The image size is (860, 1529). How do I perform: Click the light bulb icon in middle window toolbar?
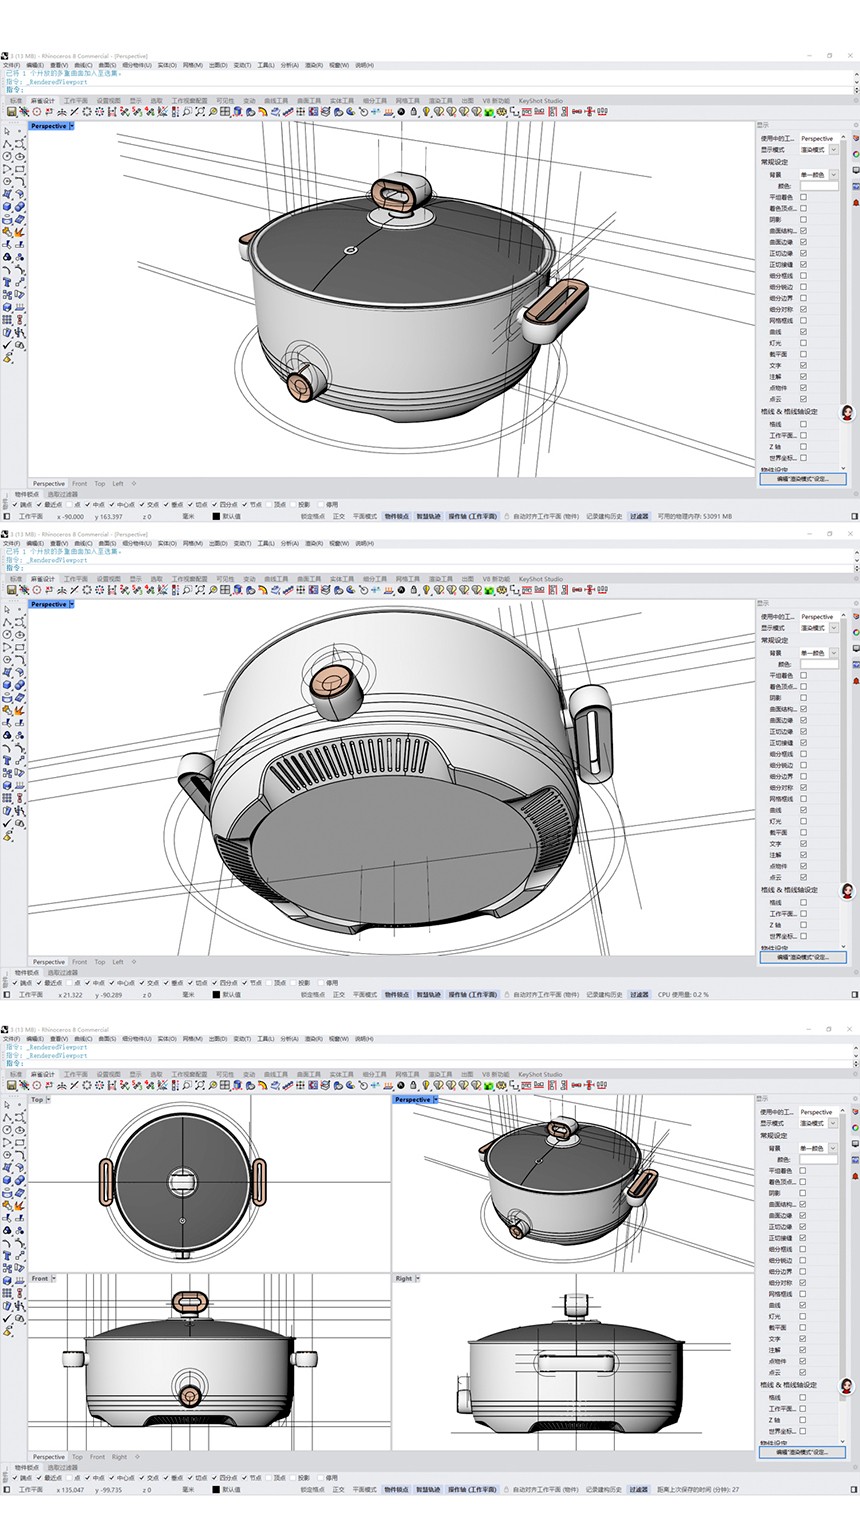(x=425, y=590)
